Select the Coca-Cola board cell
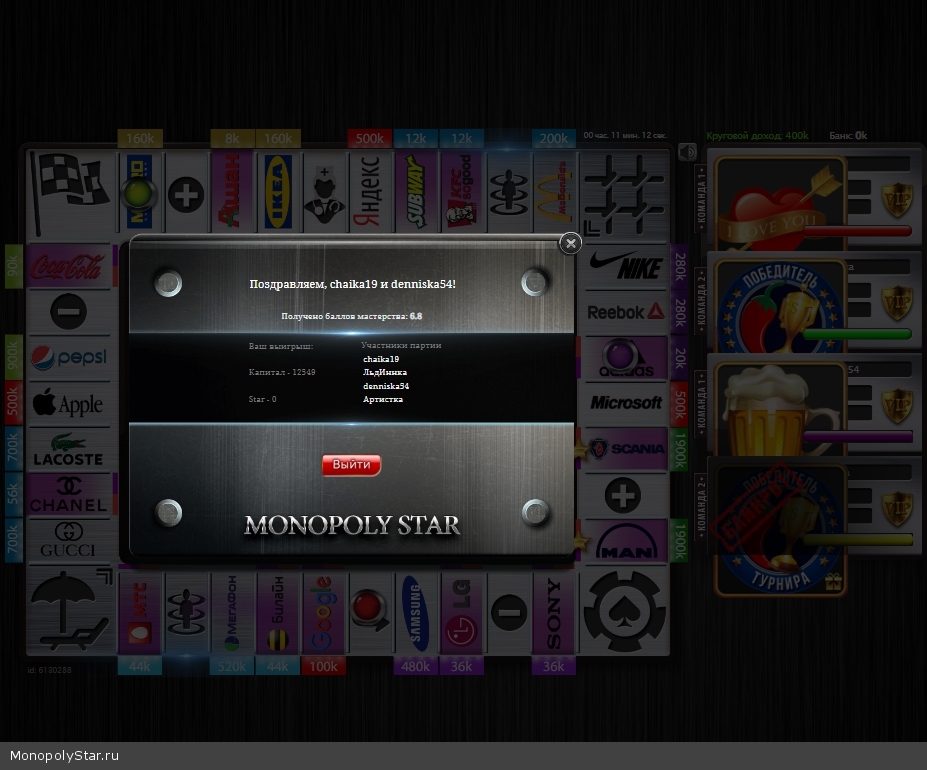 pyautogui.click(x=69, y=267)
